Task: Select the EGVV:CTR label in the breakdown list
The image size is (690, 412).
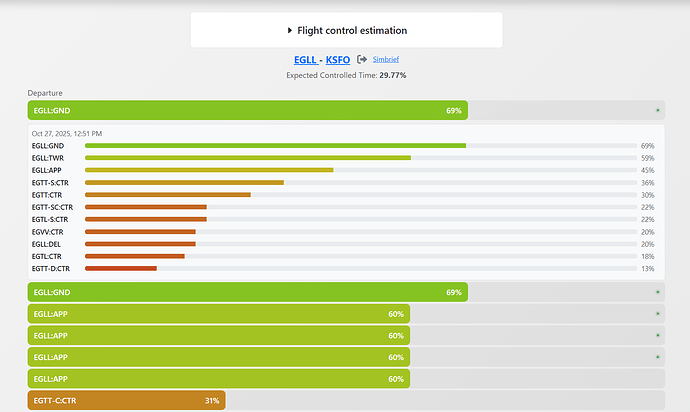Action: coord(48,231)
